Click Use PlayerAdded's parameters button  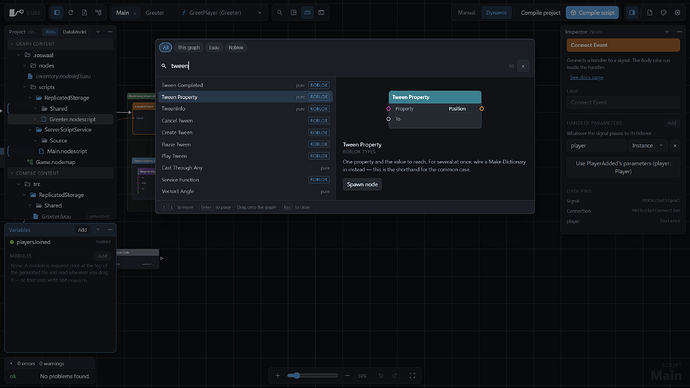tap(623, 167)
